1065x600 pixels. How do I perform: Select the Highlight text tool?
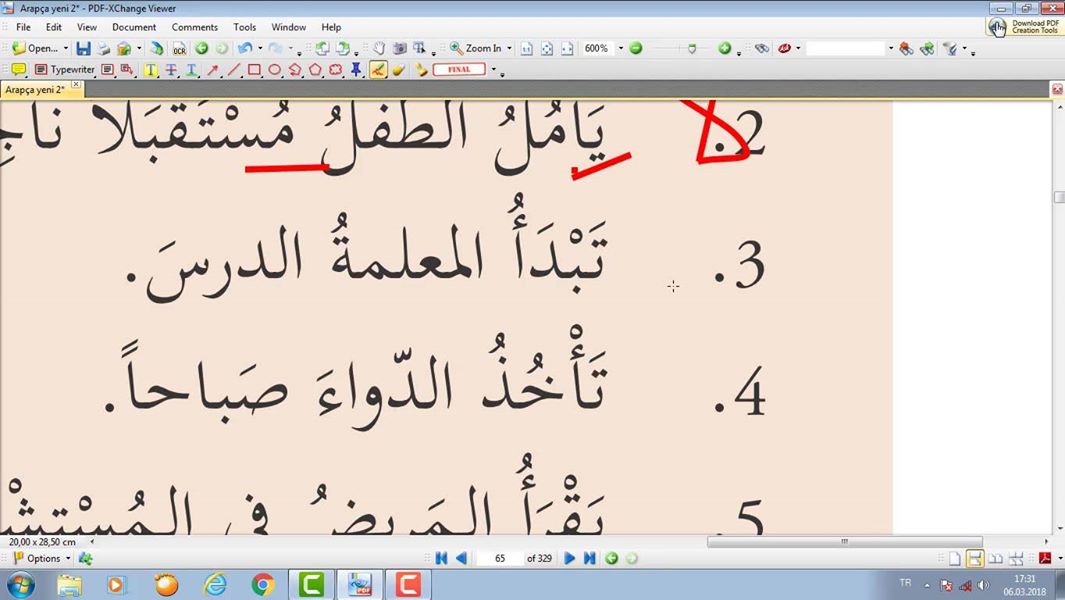point(151,69)
